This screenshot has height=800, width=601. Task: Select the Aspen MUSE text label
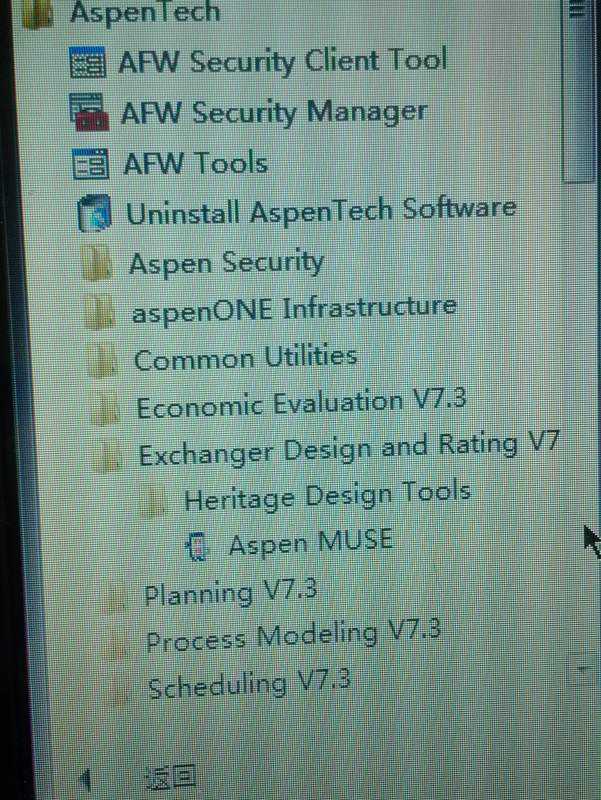[311, 543]
